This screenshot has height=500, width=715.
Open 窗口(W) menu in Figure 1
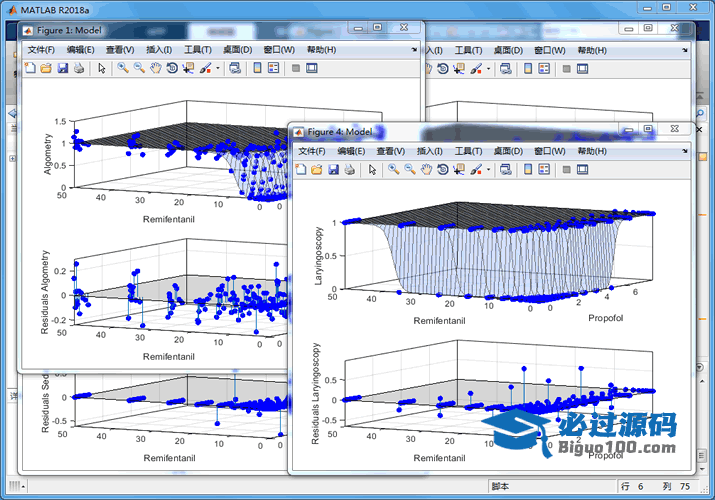coord(279,50)
